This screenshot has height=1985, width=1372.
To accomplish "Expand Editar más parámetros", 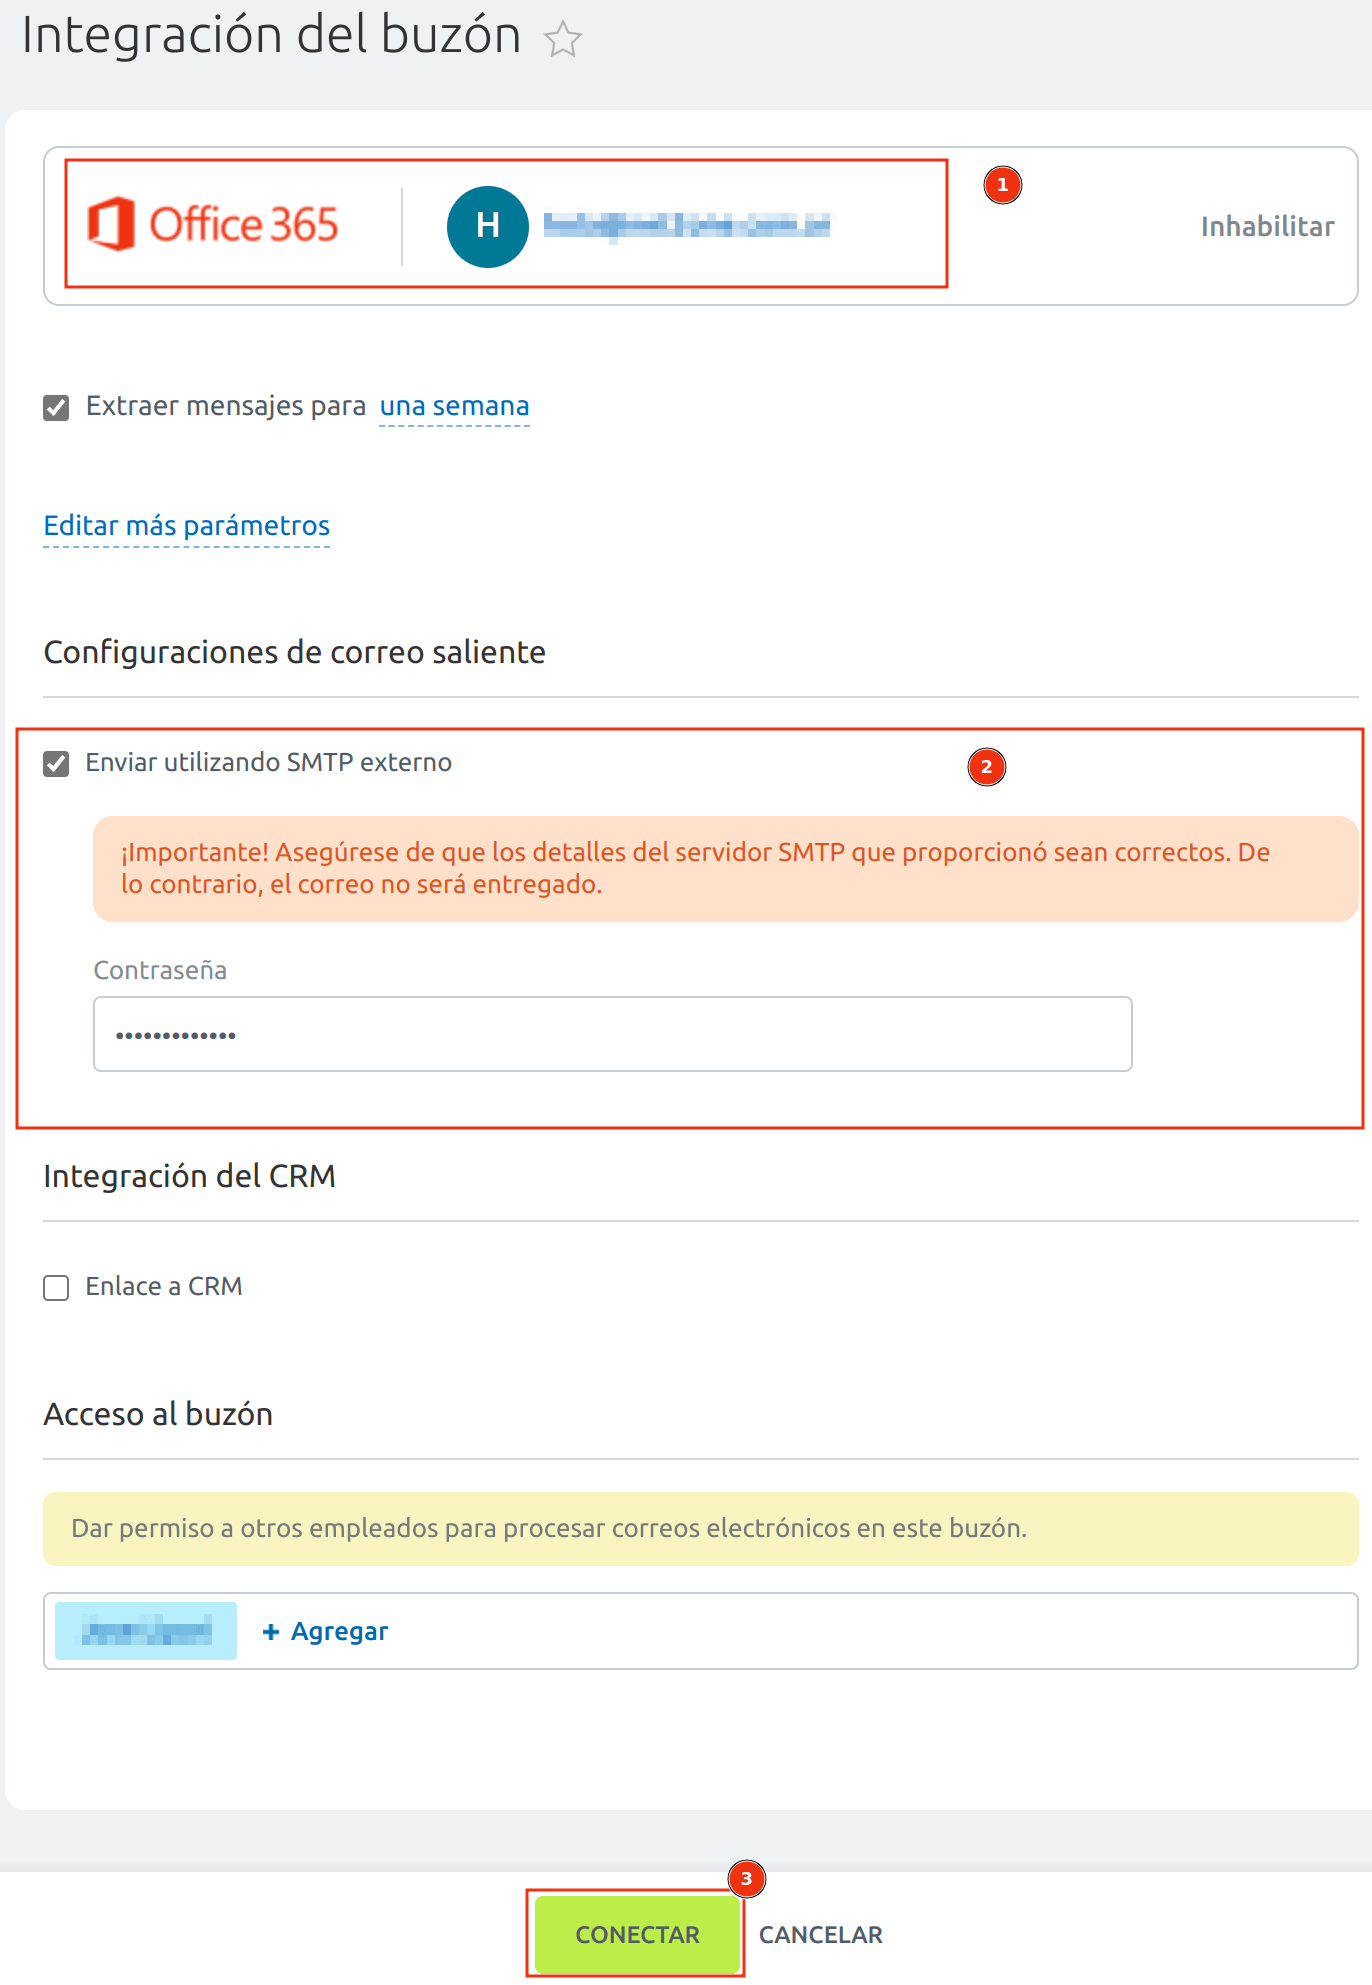I will click(x=187, y=526).
